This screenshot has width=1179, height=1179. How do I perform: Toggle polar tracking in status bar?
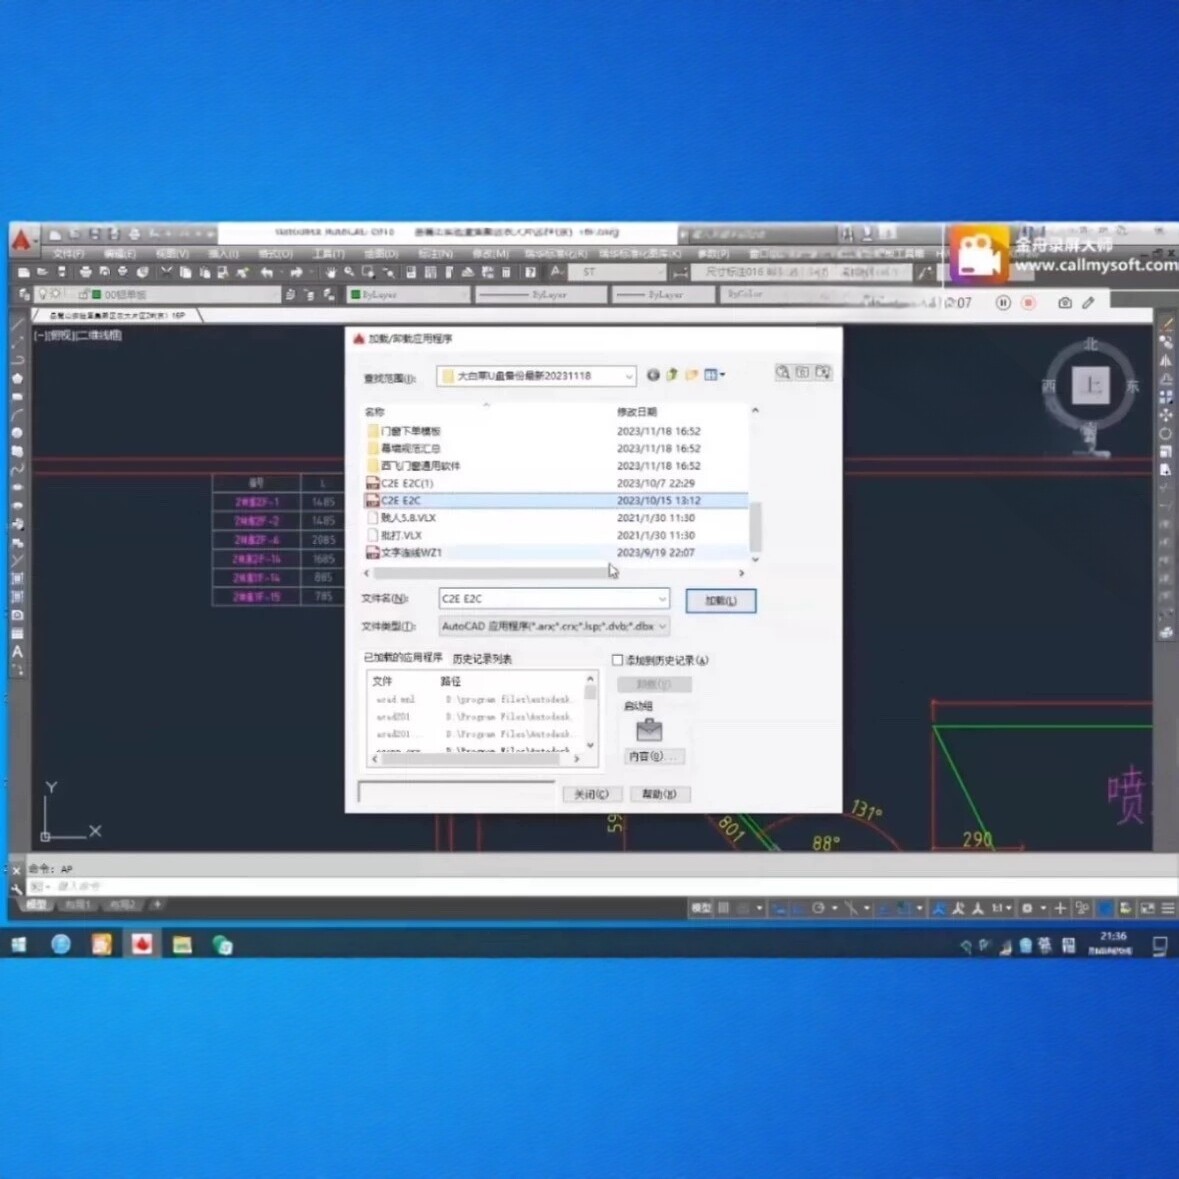point(819,908)
